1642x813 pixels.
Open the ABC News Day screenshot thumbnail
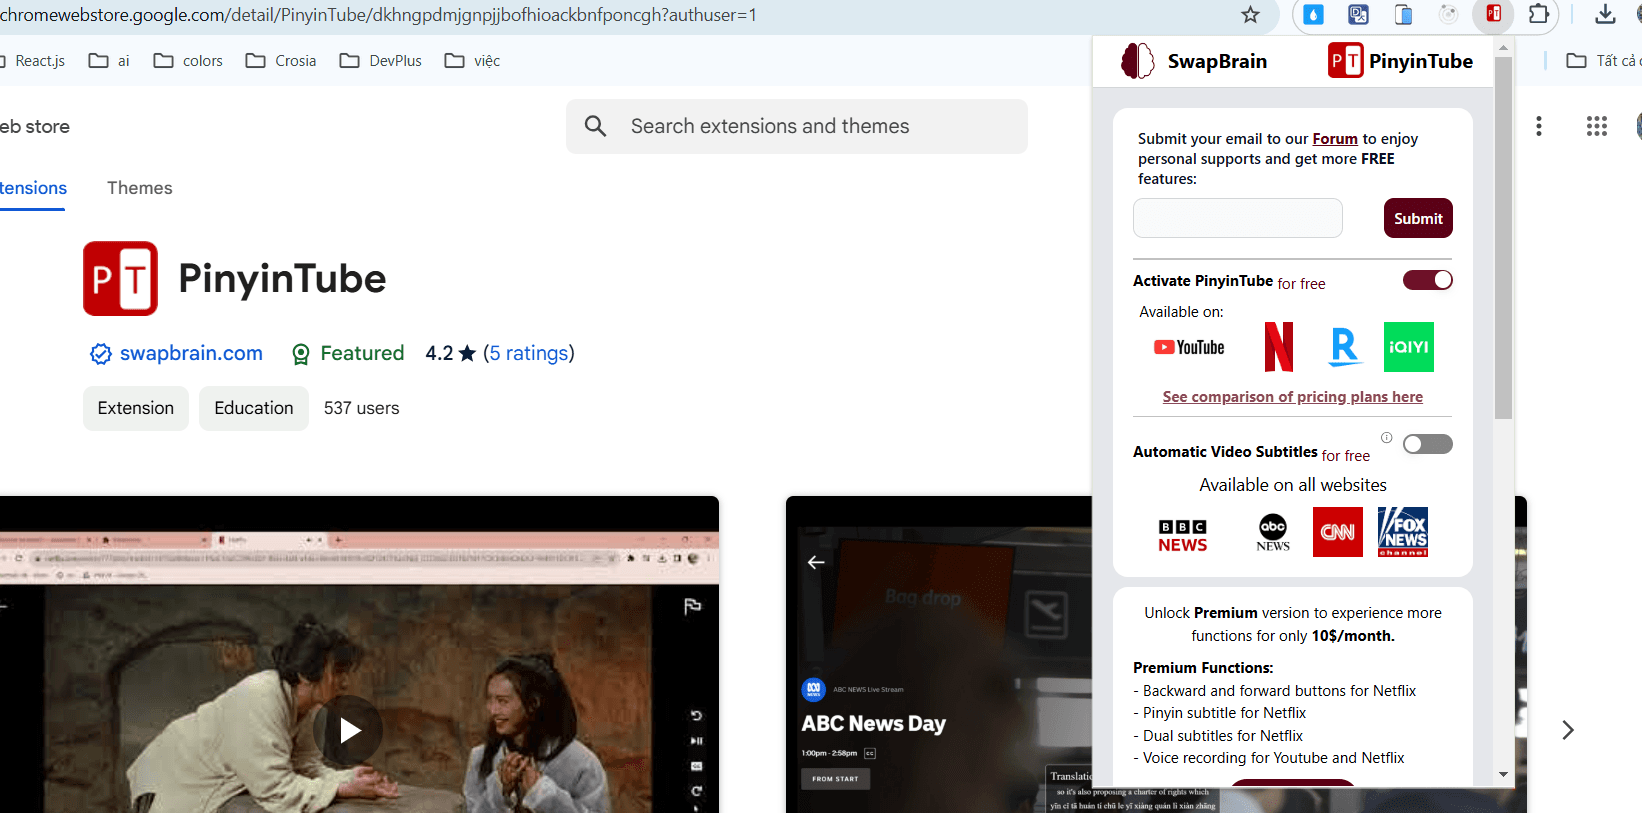(940, 654)
